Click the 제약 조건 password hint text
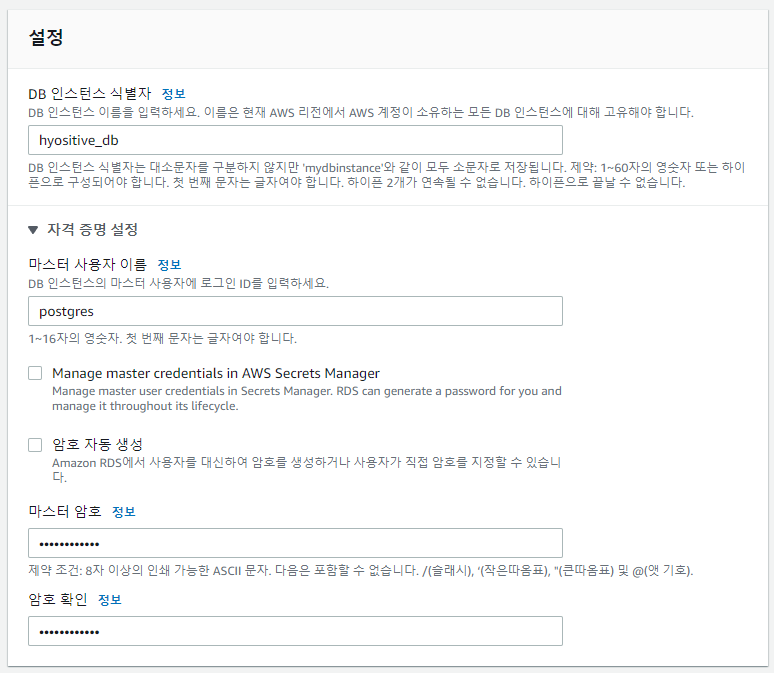 361,571
